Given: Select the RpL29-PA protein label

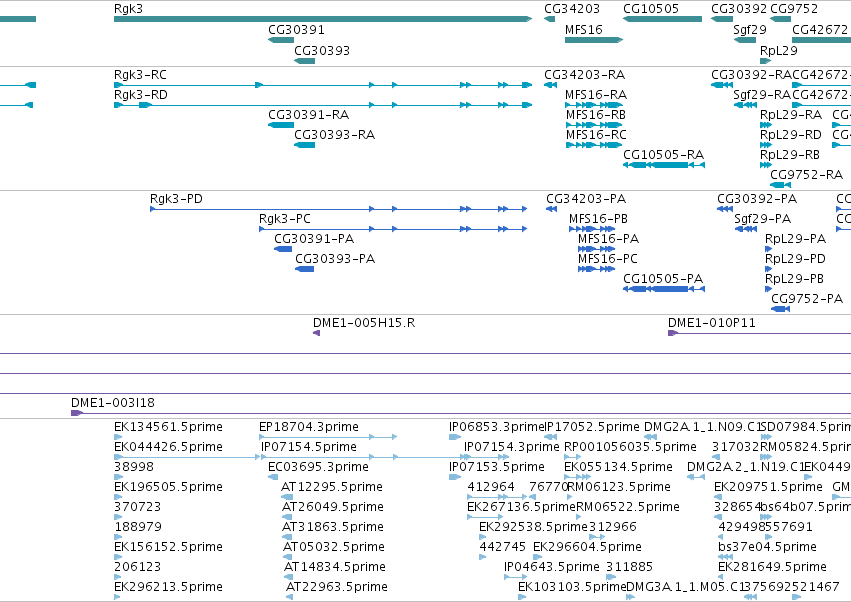Looking at the screenshot, I should point(796,239).
